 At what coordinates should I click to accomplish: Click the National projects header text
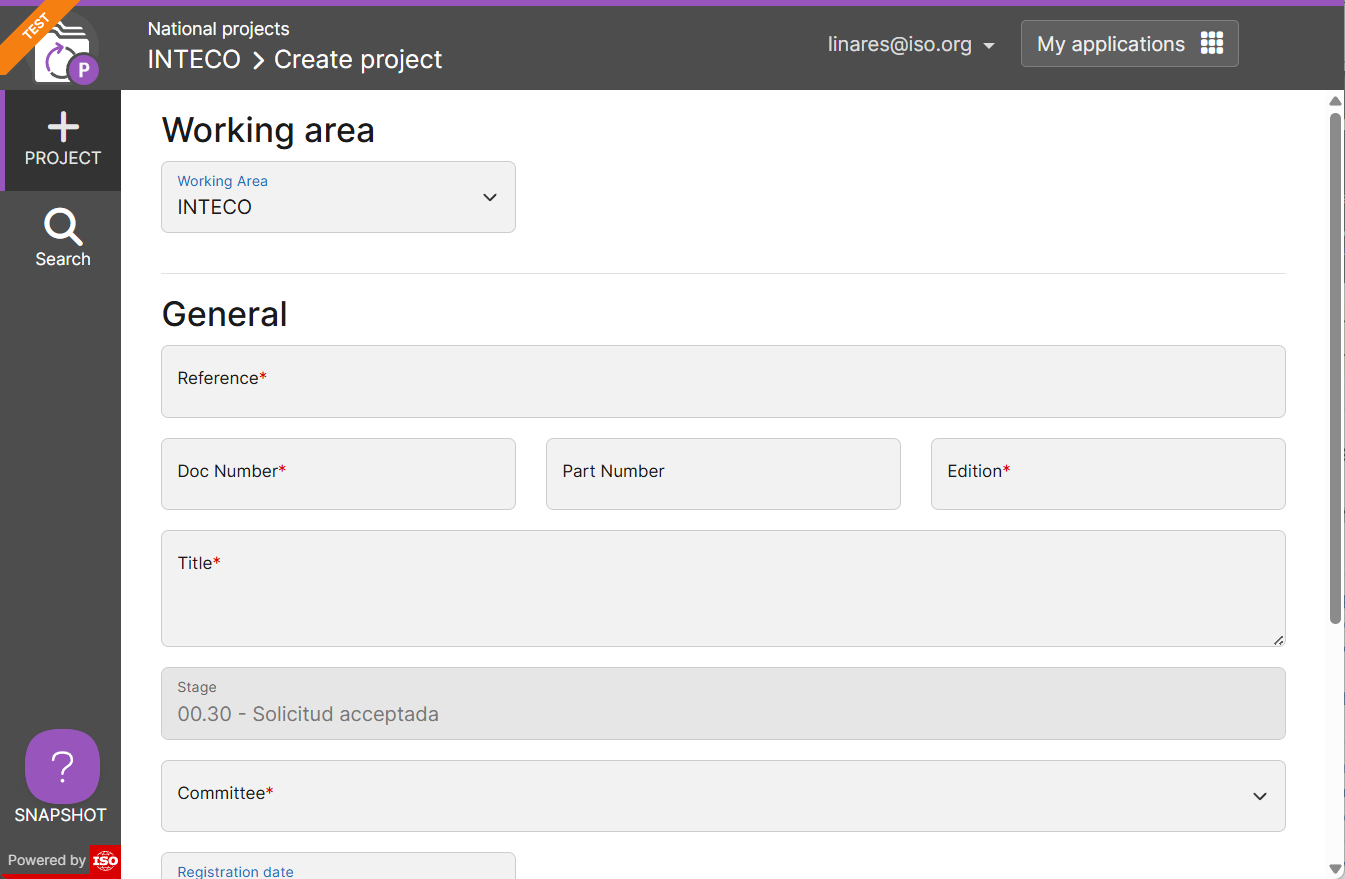219,29
